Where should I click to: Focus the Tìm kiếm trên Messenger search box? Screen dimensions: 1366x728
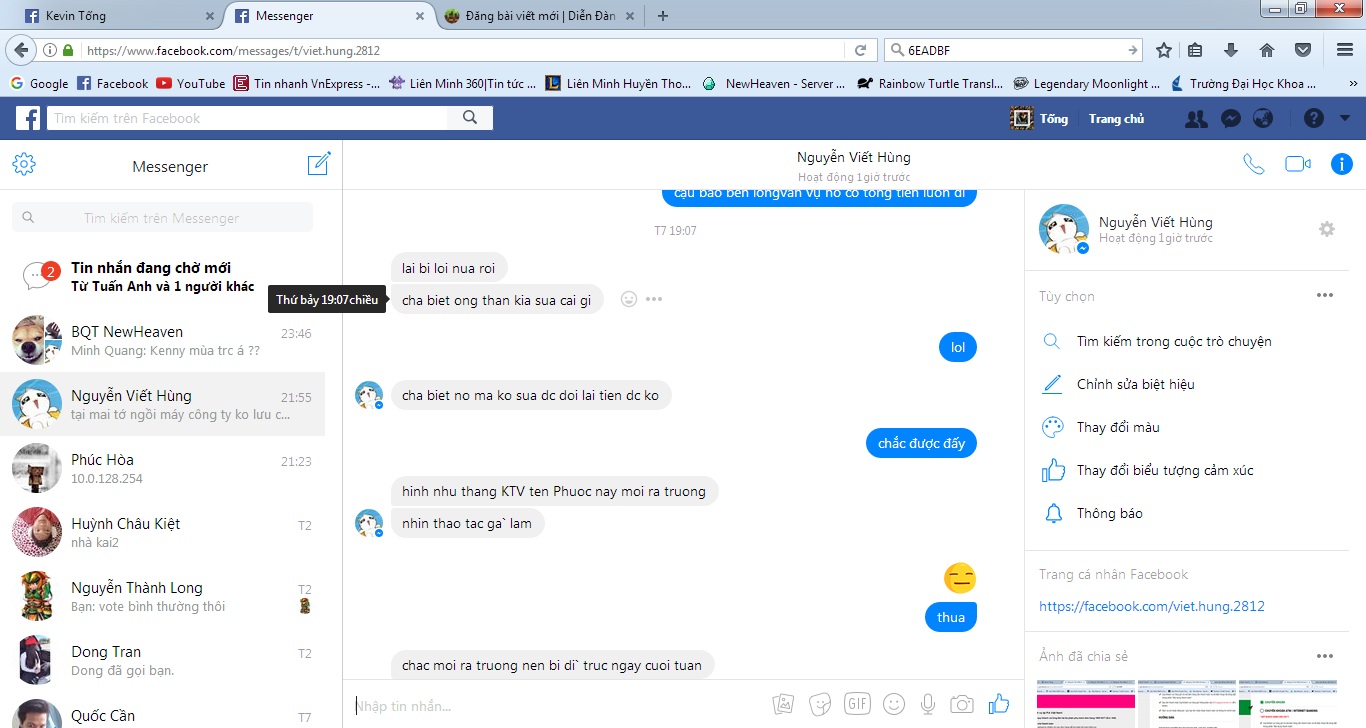pos(162,218)
